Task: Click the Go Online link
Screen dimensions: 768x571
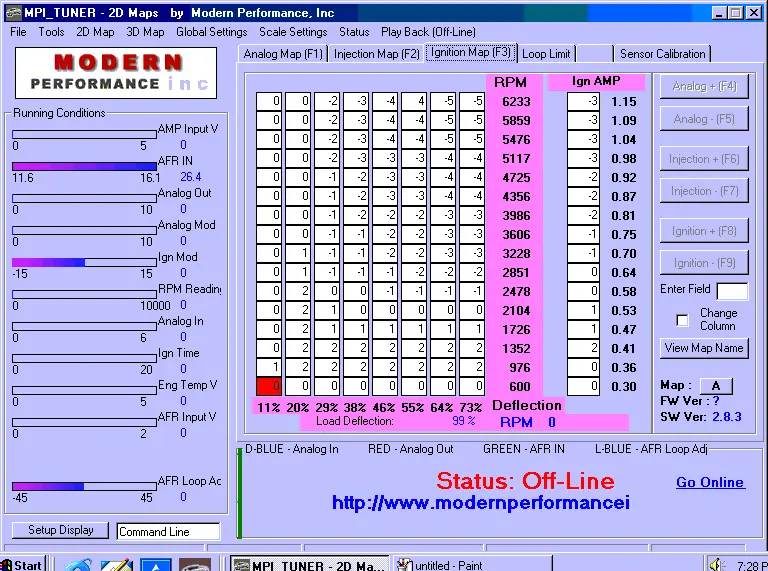Action: (709, 482)
